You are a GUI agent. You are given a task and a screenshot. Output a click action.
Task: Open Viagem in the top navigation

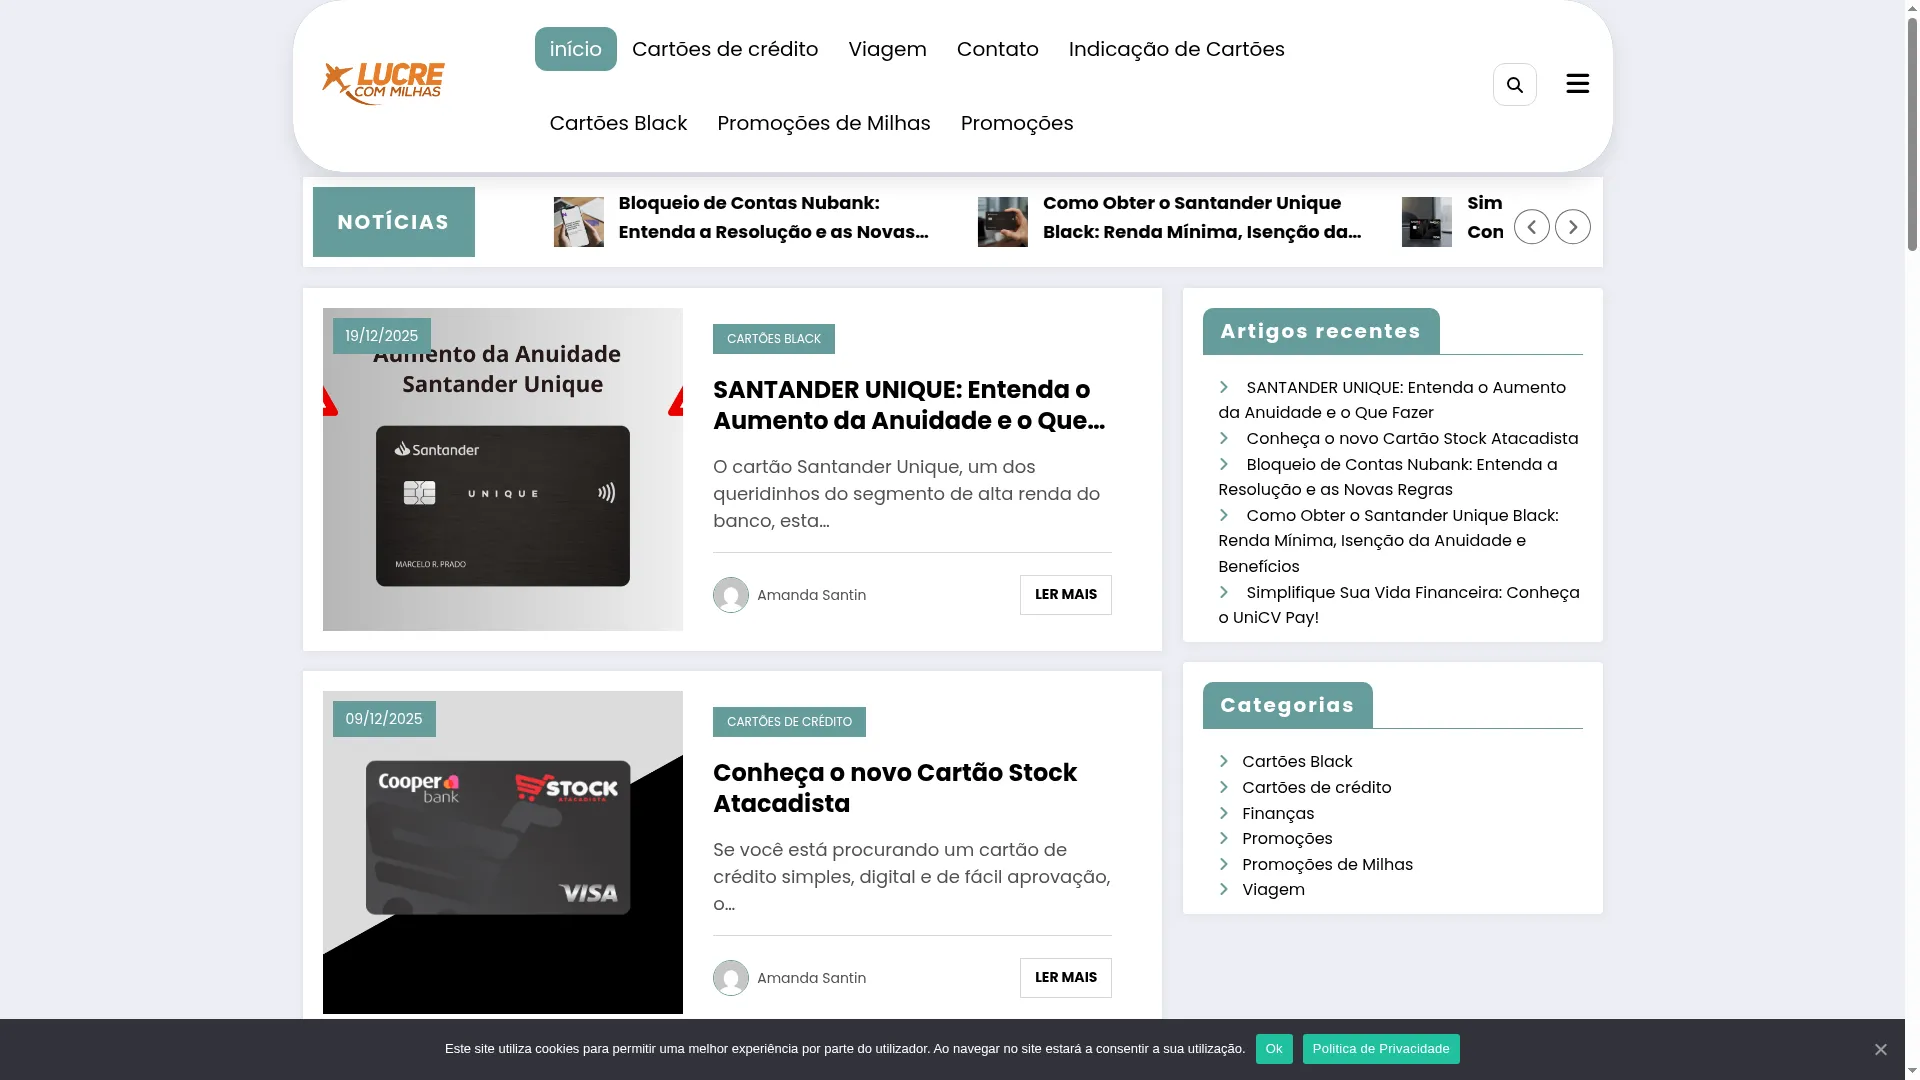point(887,49)
